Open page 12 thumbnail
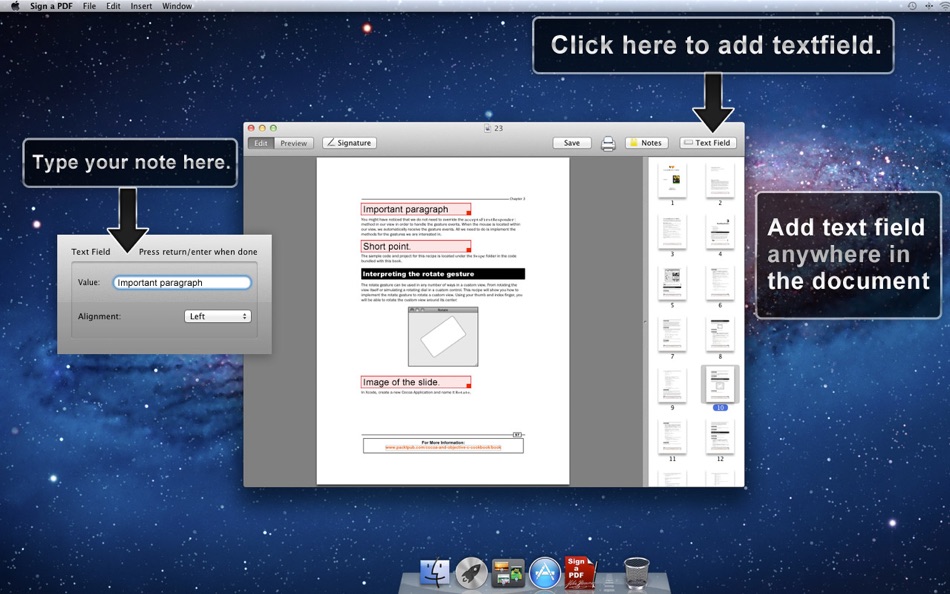Image resolution: width=950 pixels, height=594 pixels. 720,436
